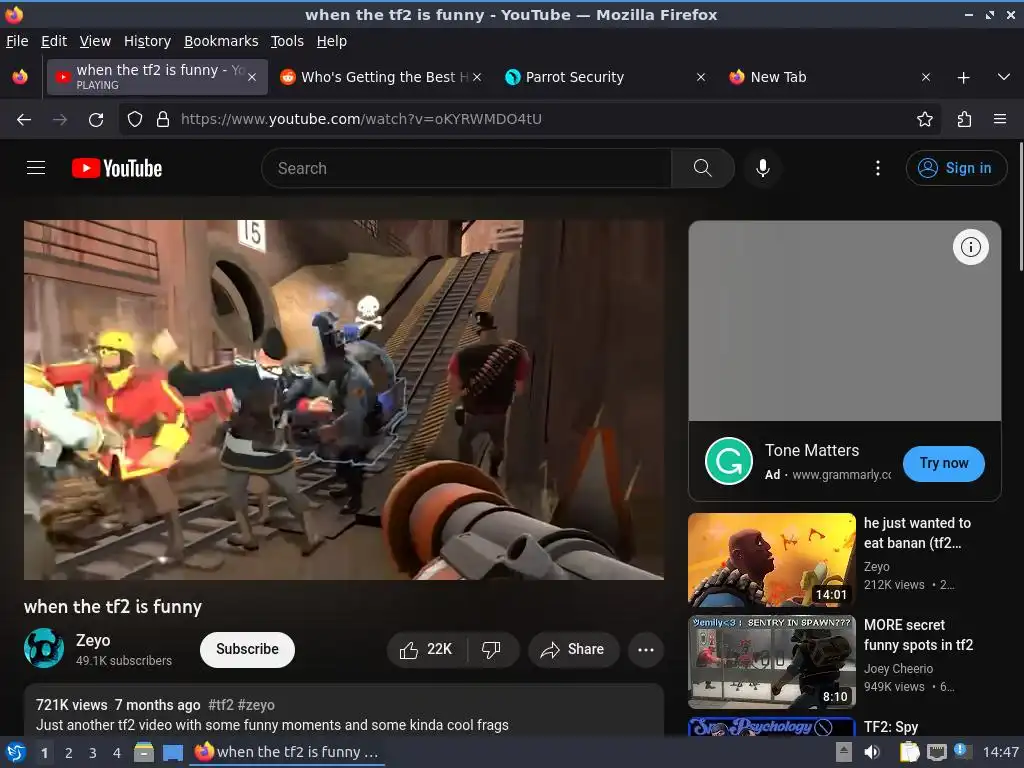This screenshot has width=1024, height=768.
Task: Close the Parrot Security tab
Action: [x=701, y=77]
